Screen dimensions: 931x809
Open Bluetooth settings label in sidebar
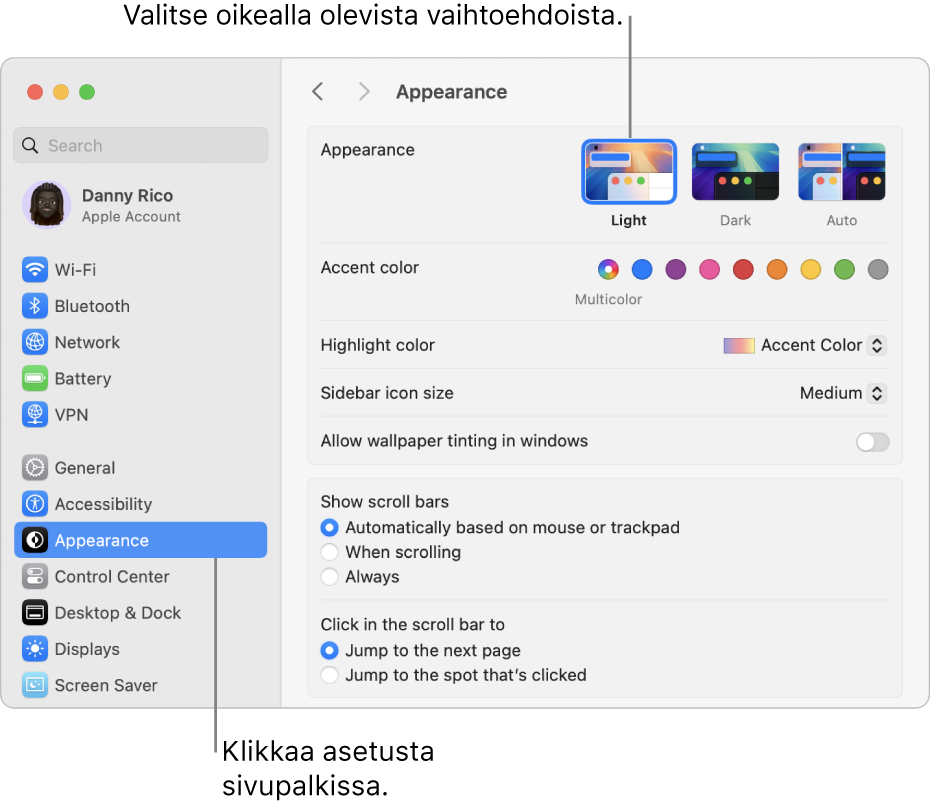92,306
